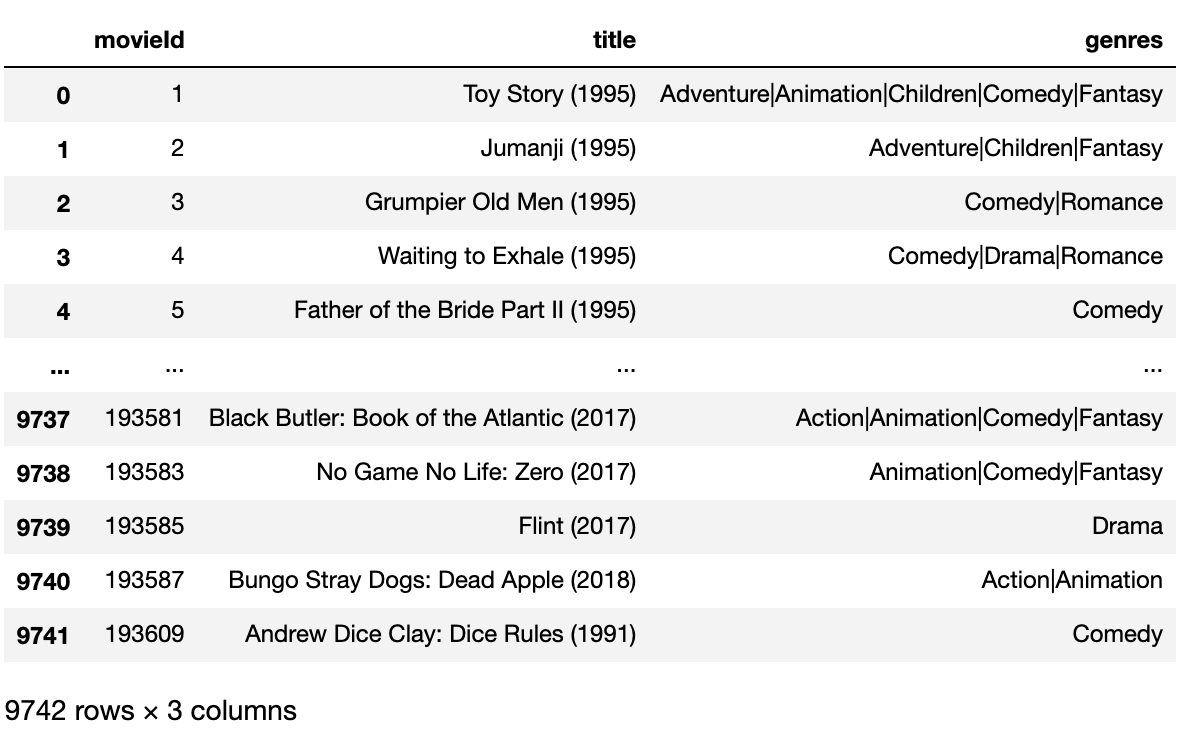Image resolution: width=1184 pixels, height=732 pixels.
Task: Click the movieId 193583 cell
Action: (144, 472)
